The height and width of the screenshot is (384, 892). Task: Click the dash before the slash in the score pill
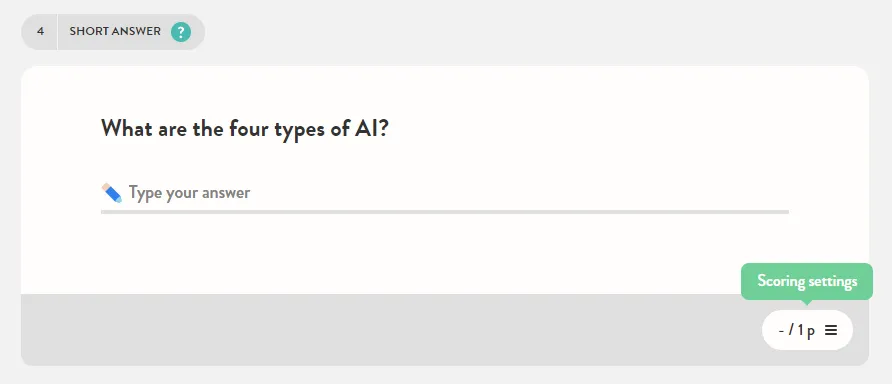(x=782, y=331)
